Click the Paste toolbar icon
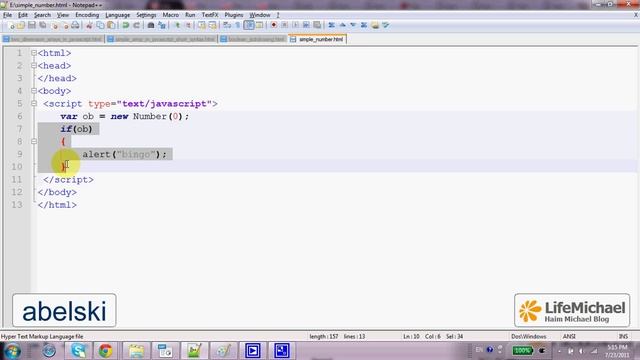Viewport: 640px width, 360px height. tap(111, 25)
